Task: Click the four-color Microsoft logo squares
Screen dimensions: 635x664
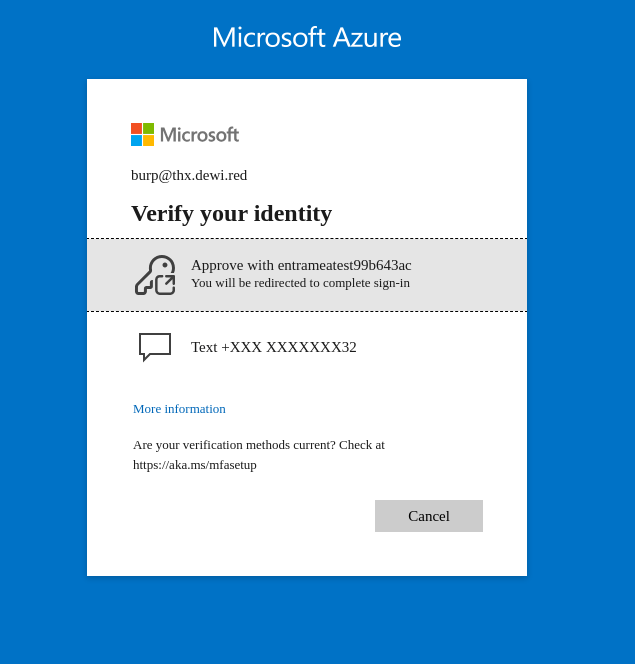Action: [142, 135]
